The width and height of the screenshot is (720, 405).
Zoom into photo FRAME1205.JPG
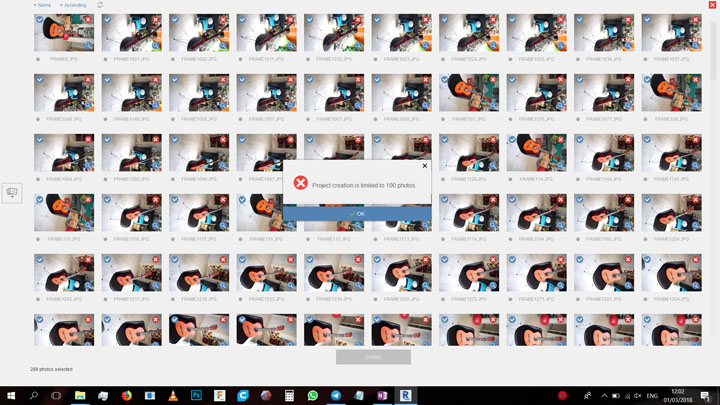tap(88, 286)
